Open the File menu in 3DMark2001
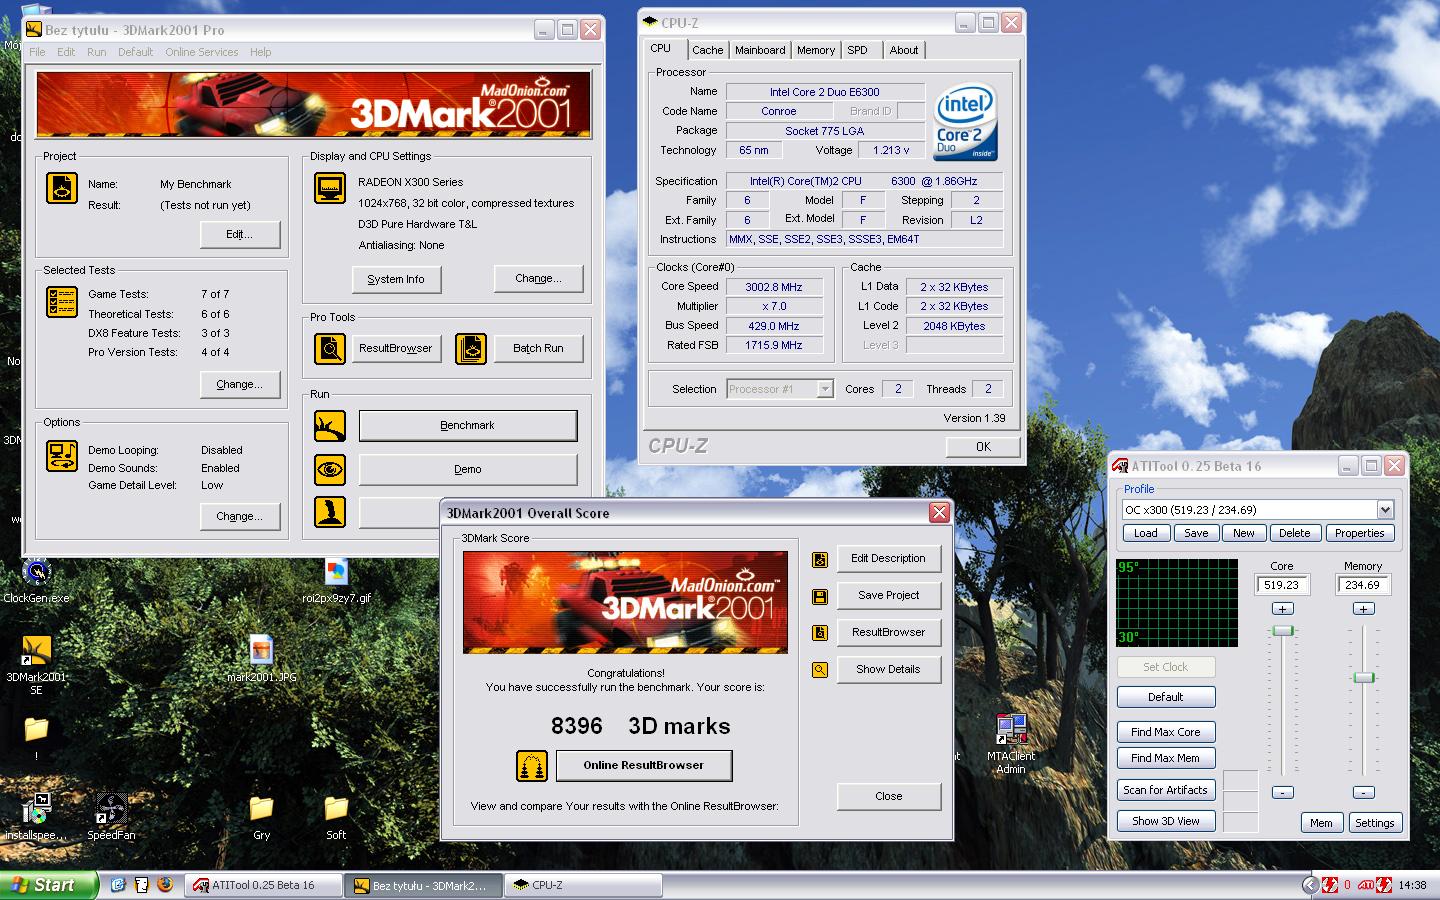Screen dimensions: 1440x900 37,52
